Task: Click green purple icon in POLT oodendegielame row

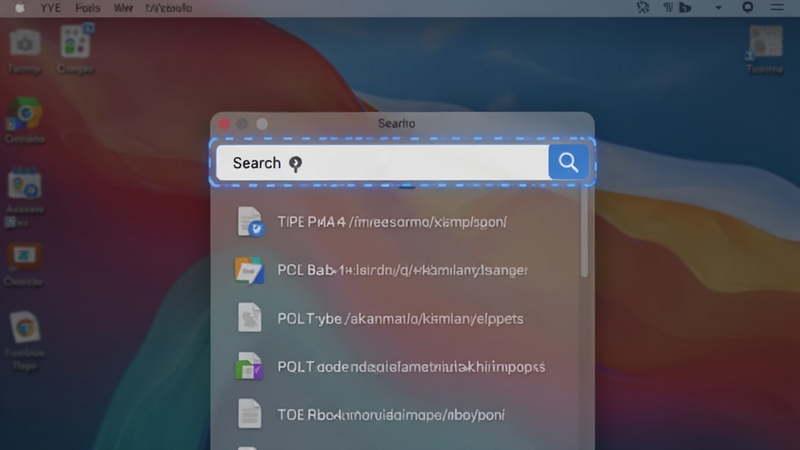Action: 249,366
